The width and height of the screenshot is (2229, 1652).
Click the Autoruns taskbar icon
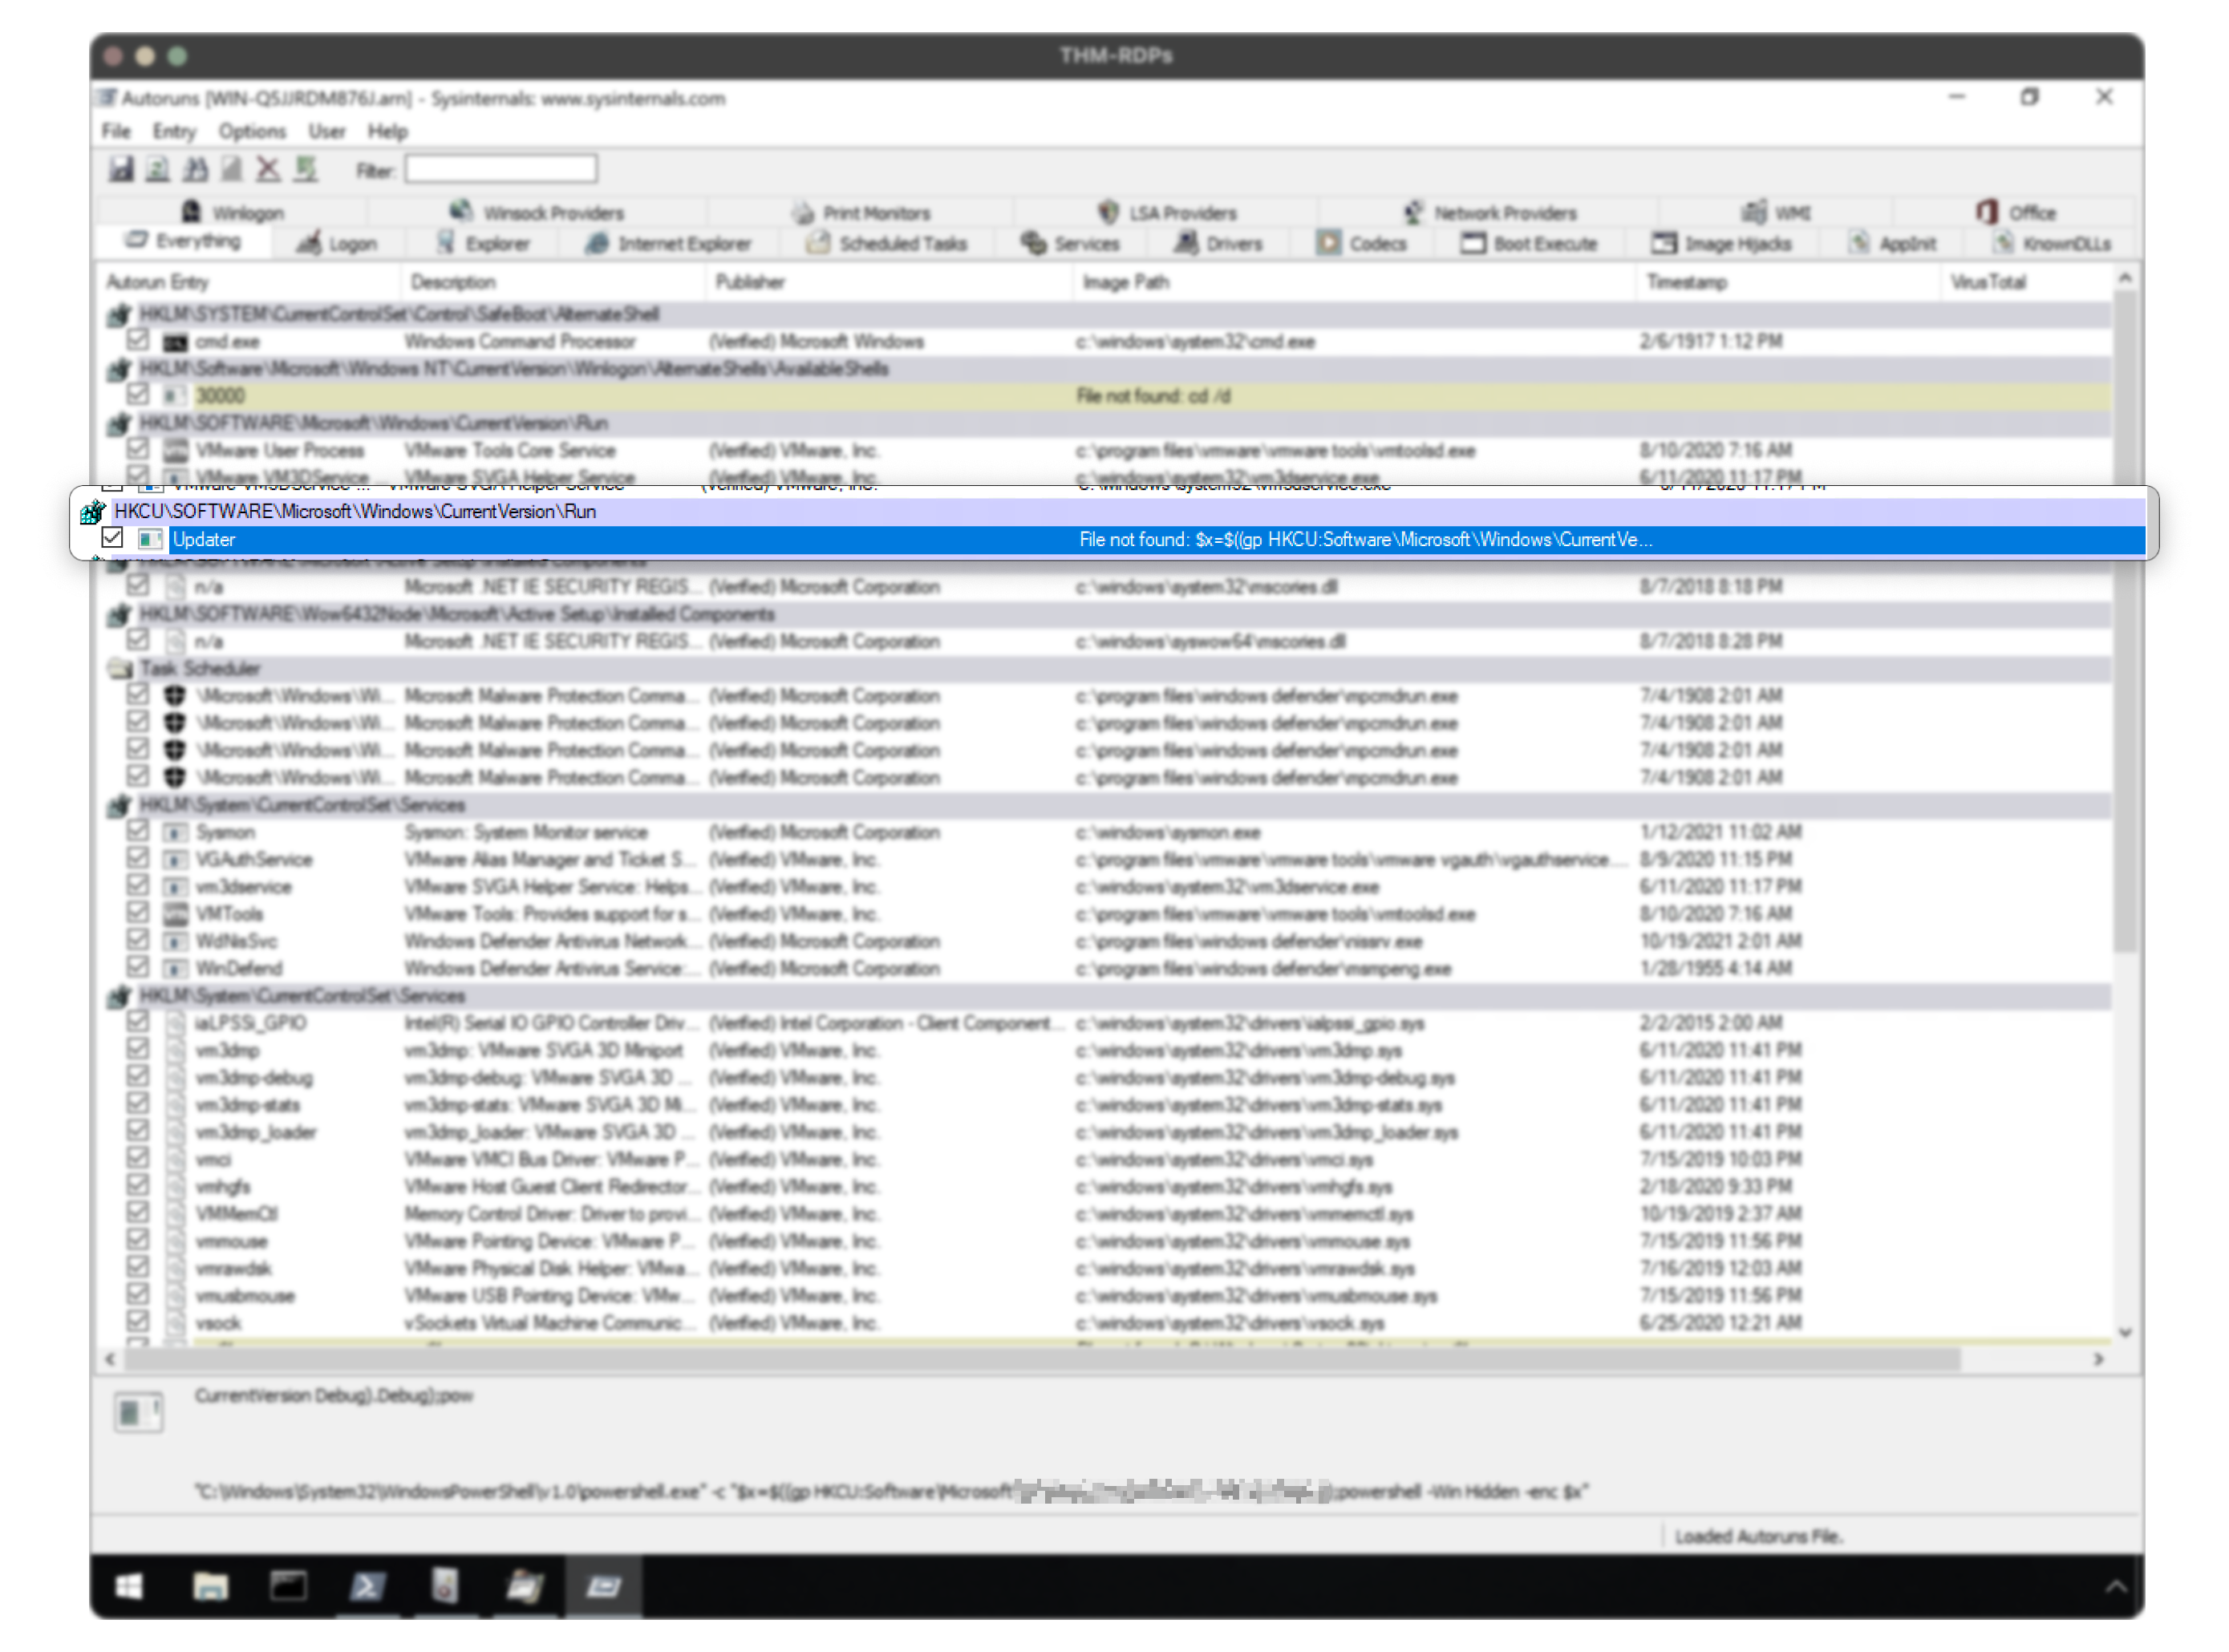[x=603, y=1586]
